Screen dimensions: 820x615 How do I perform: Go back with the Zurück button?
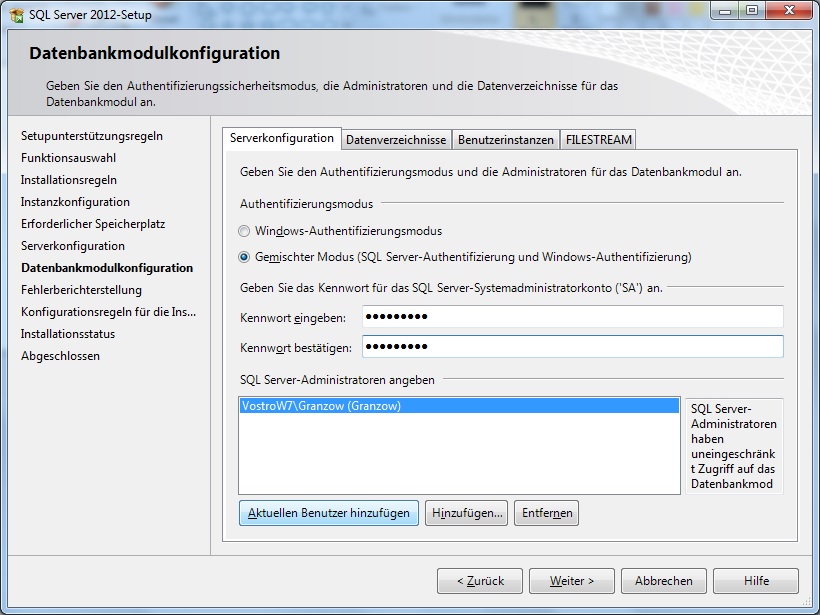click(x=480, y=581)
